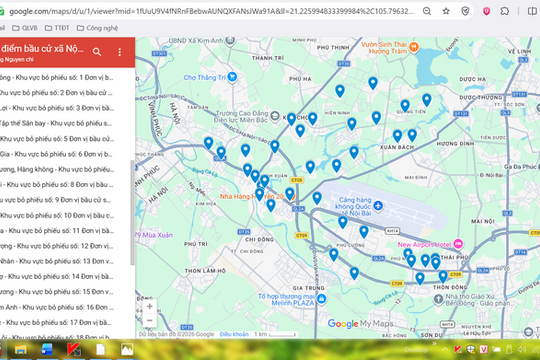Select list row Khu vực bỏ phiếu số: 13
The height and width of the screenshot is (360, 540).
tap(65, 261)
